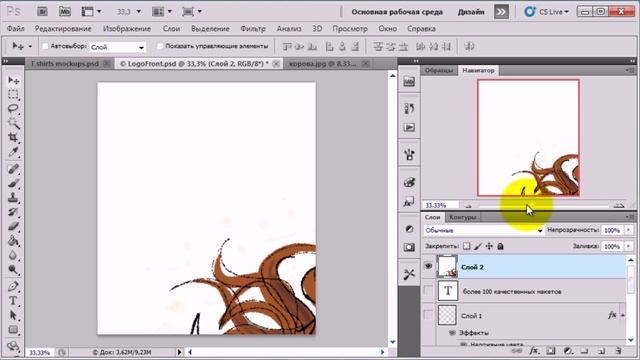Select the Clone Stamp tool
The width and height of the screenshot is (640, 360).
13,198
